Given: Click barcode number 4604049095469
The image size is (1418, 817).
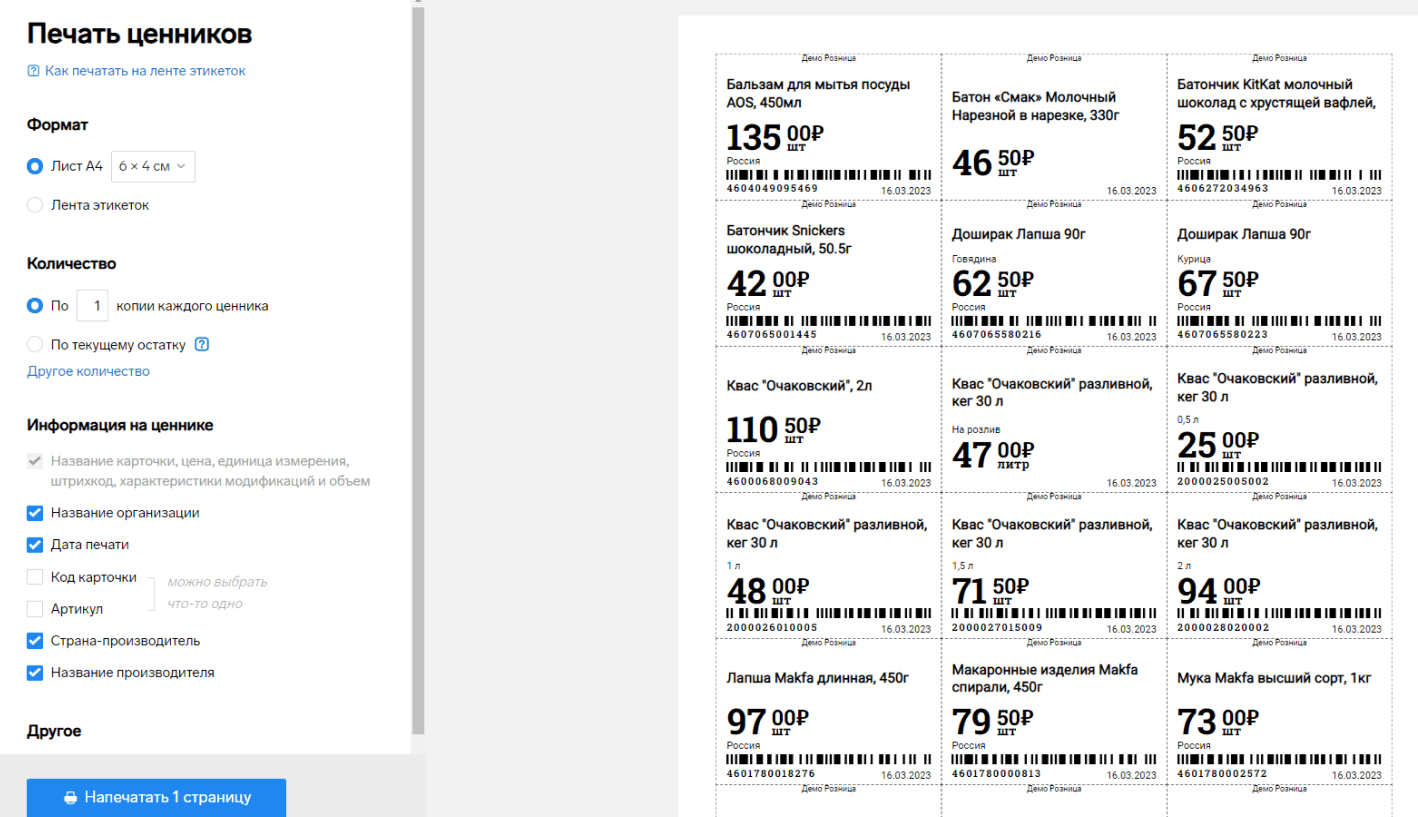Looking at the screenshot, I should point(772,189).
